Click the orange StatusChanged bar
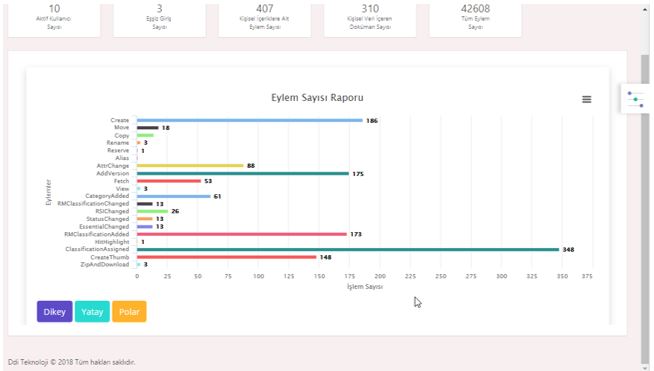 click(x=145, y=219)
